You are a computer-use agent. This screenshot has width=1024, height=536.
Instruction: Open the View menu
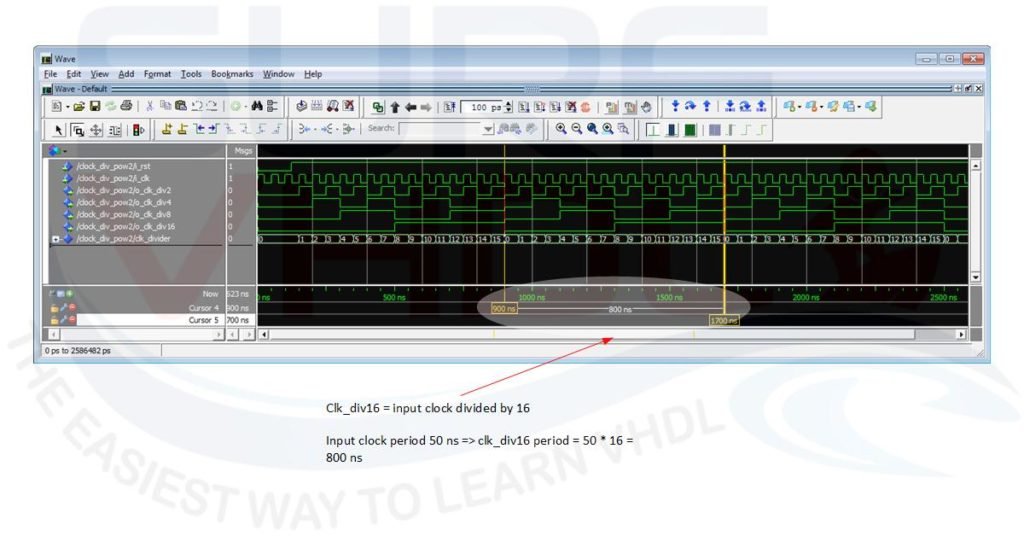tap(99, 74)
